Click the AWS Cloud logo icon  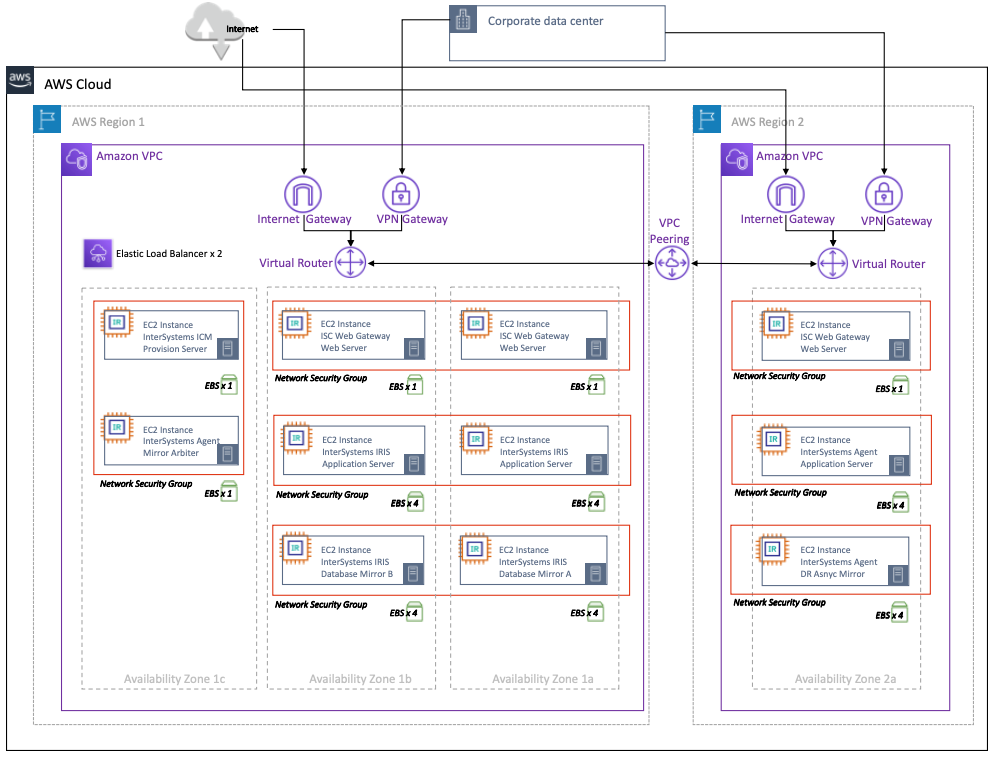point(20,82)
